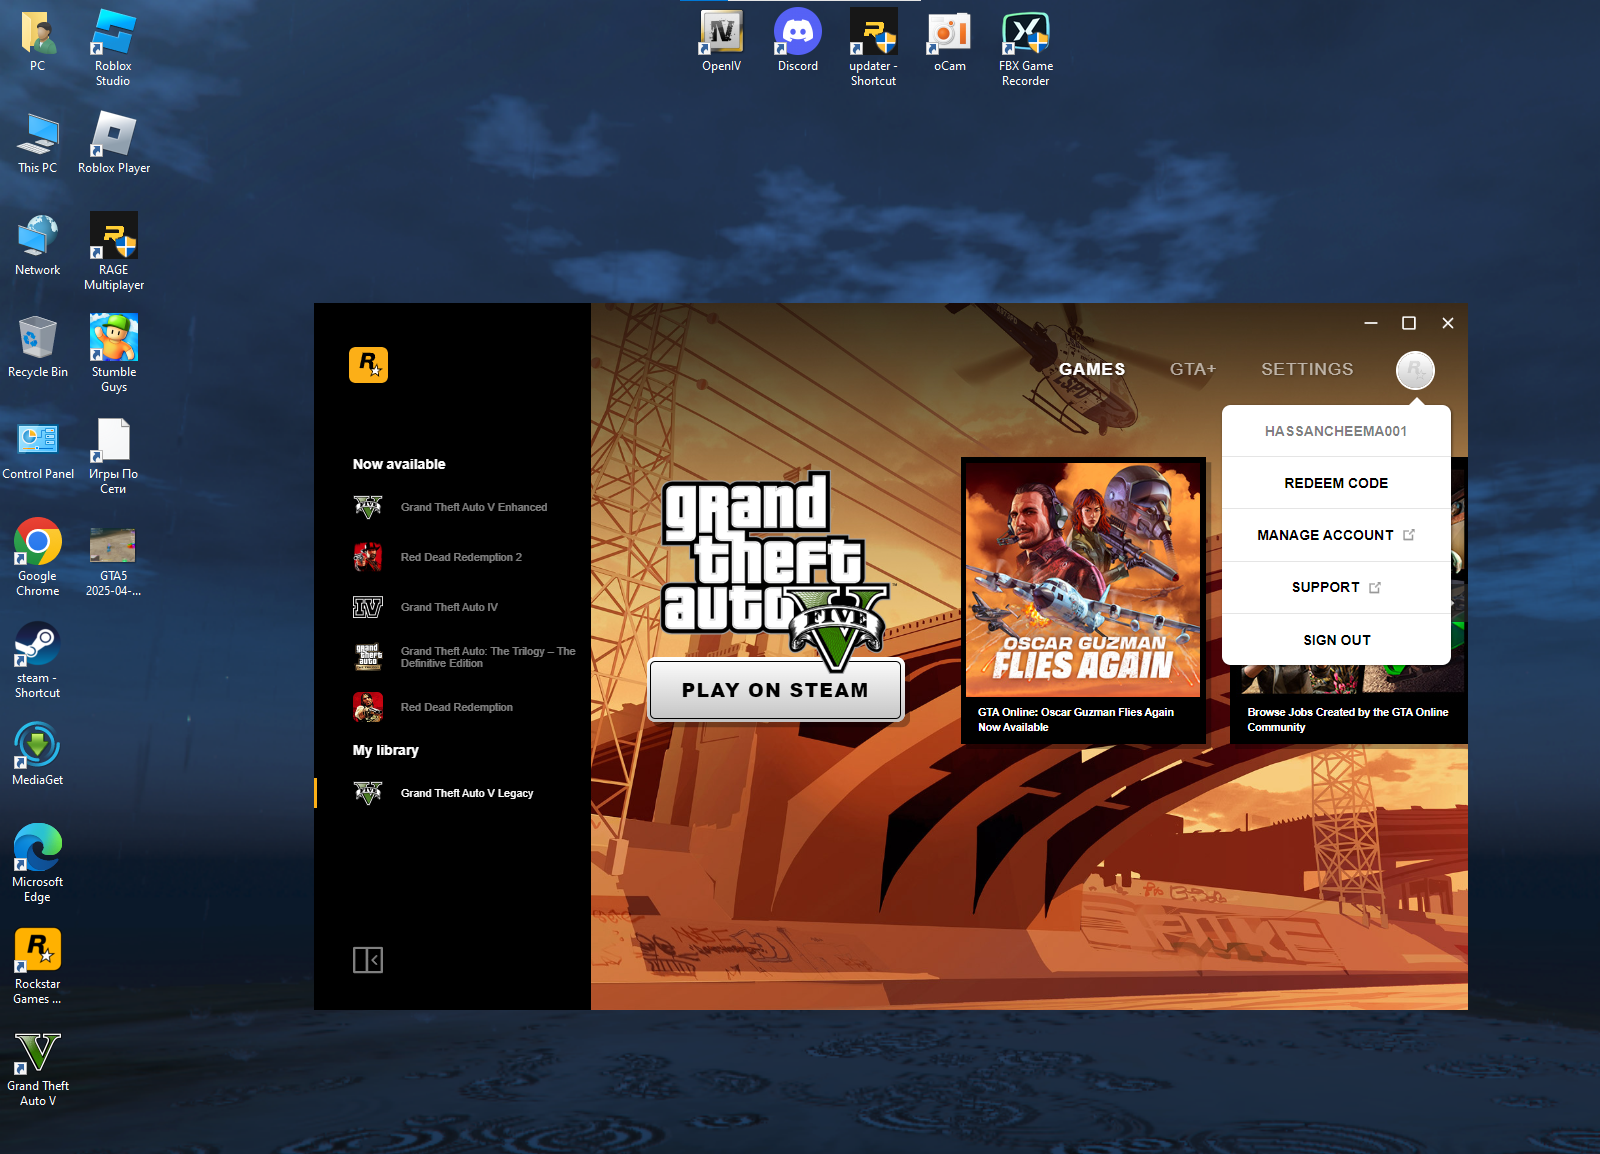Open Stumble Guys desktop shortcut
The width and height of the screenshot is (1600, 1154).
coord(114,353)
